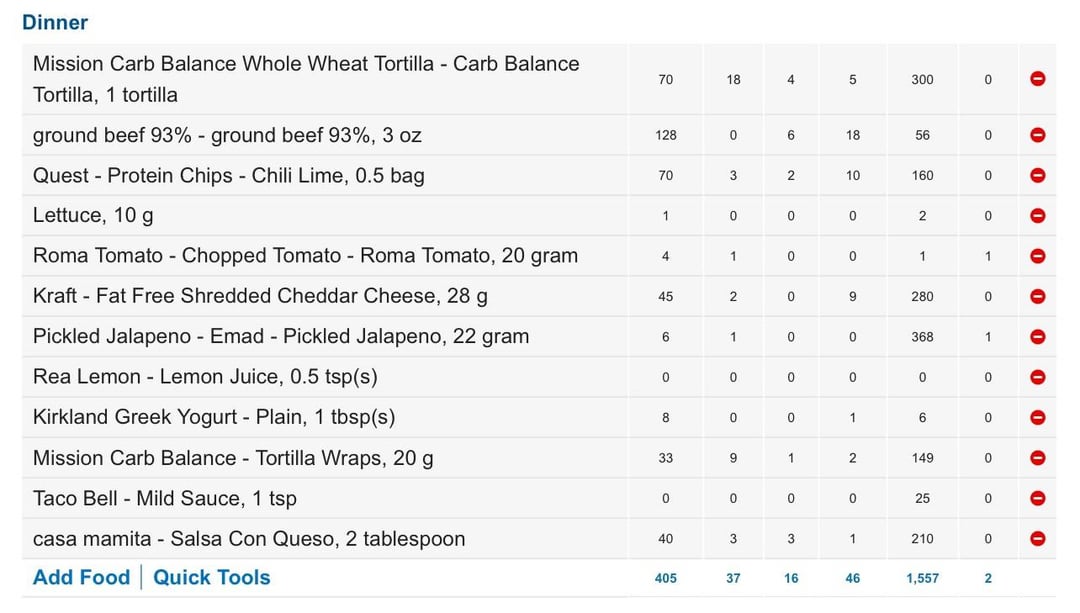The width and height of the screenshot is (1080, 613).
Task: Select the Kraft Fat Free Shredded Cheddar item
Action: (x=260, y=296)
